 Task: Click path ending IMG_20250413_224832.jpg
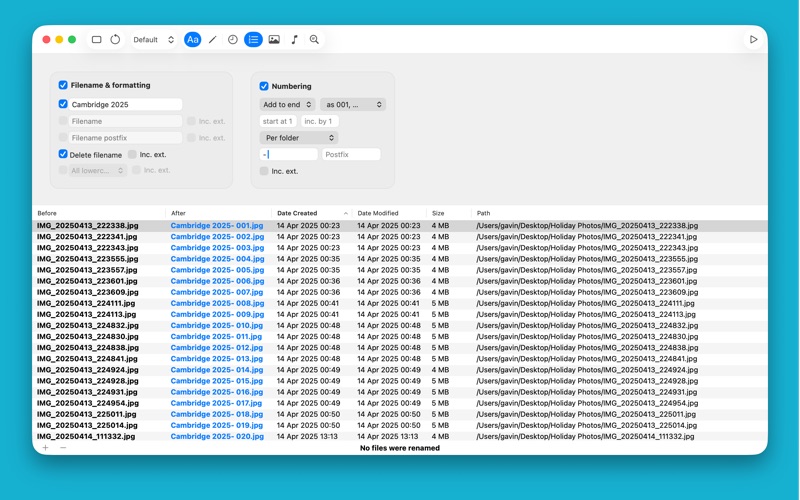coord(587,325)
